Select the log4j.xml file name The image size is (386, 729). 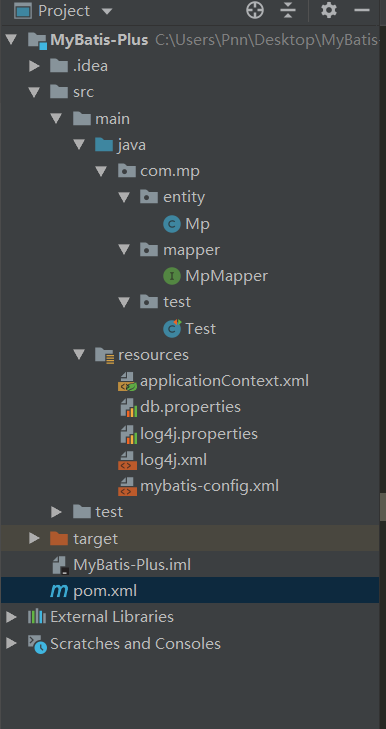[173, 460]
